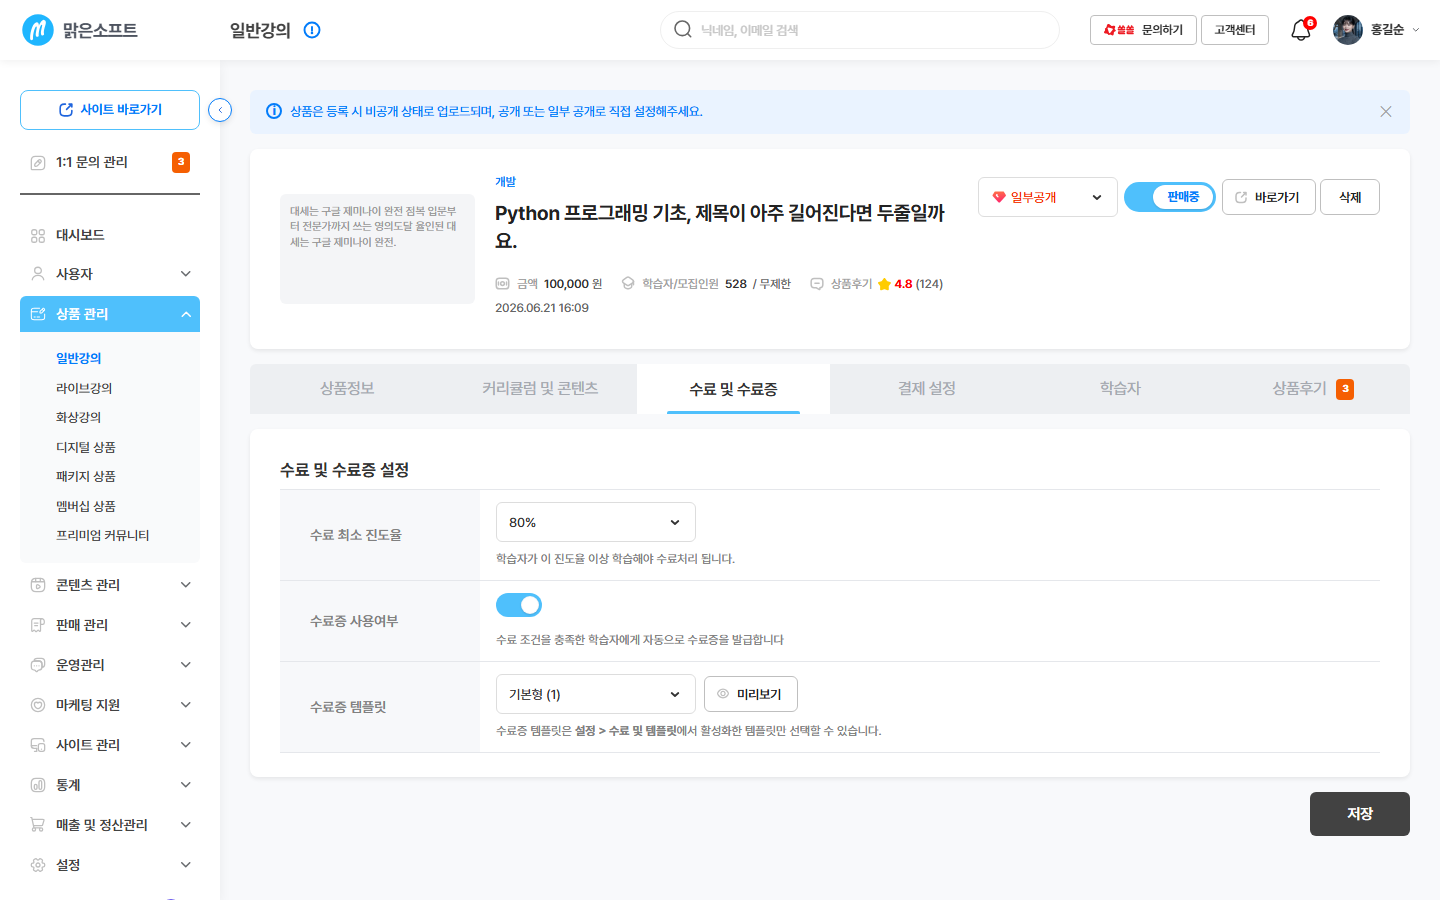
Task: Click the 문의하기 button
Action: pos(1143,30)
